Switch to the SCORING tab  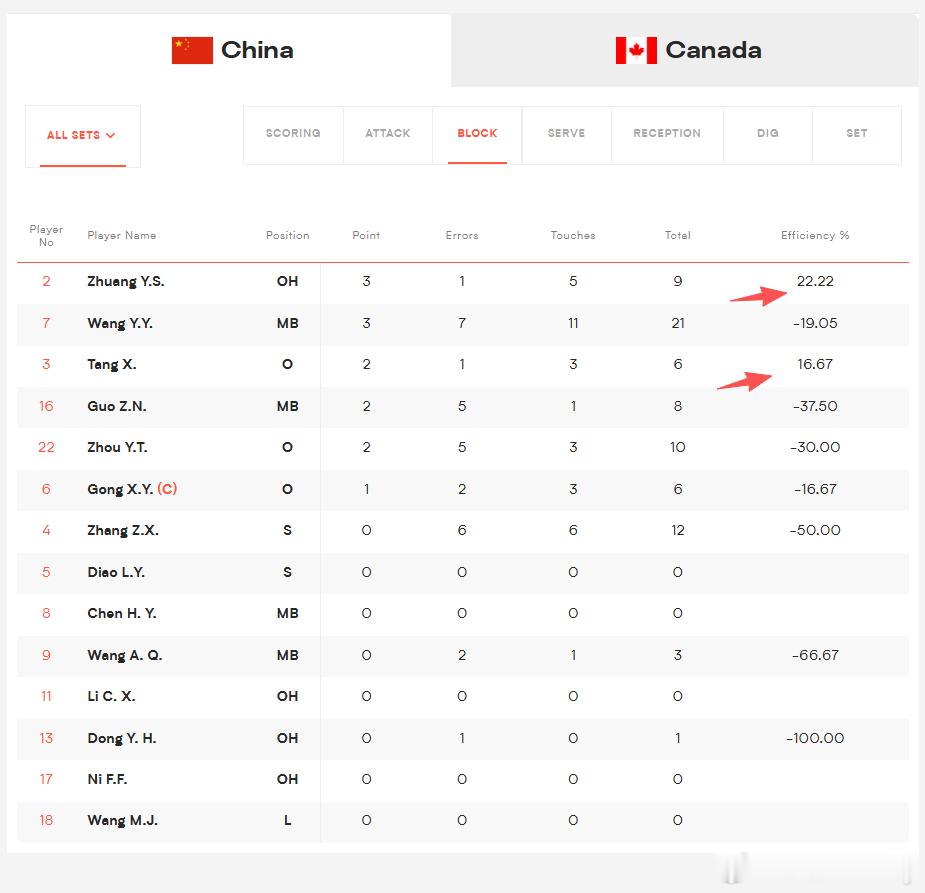(x=293, y=134)
